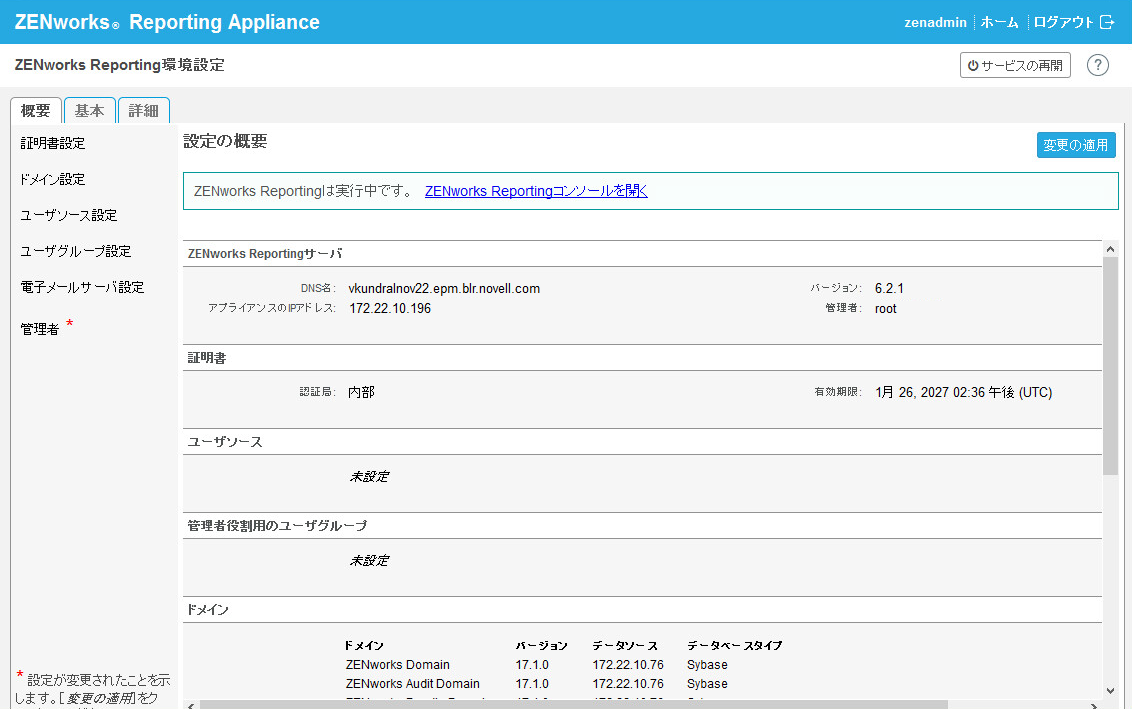1132x709 pixels.
Task: Click the vertical scrollbar thumb
Action: point(1110,365)
